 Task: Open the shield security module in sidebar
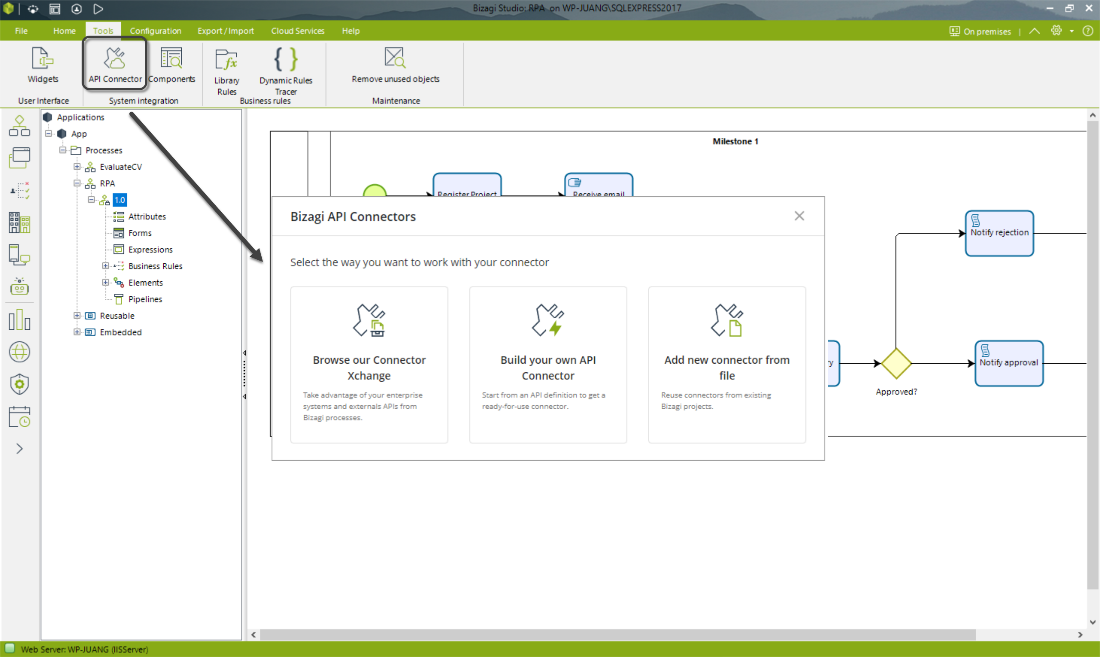tap(20, 384)
